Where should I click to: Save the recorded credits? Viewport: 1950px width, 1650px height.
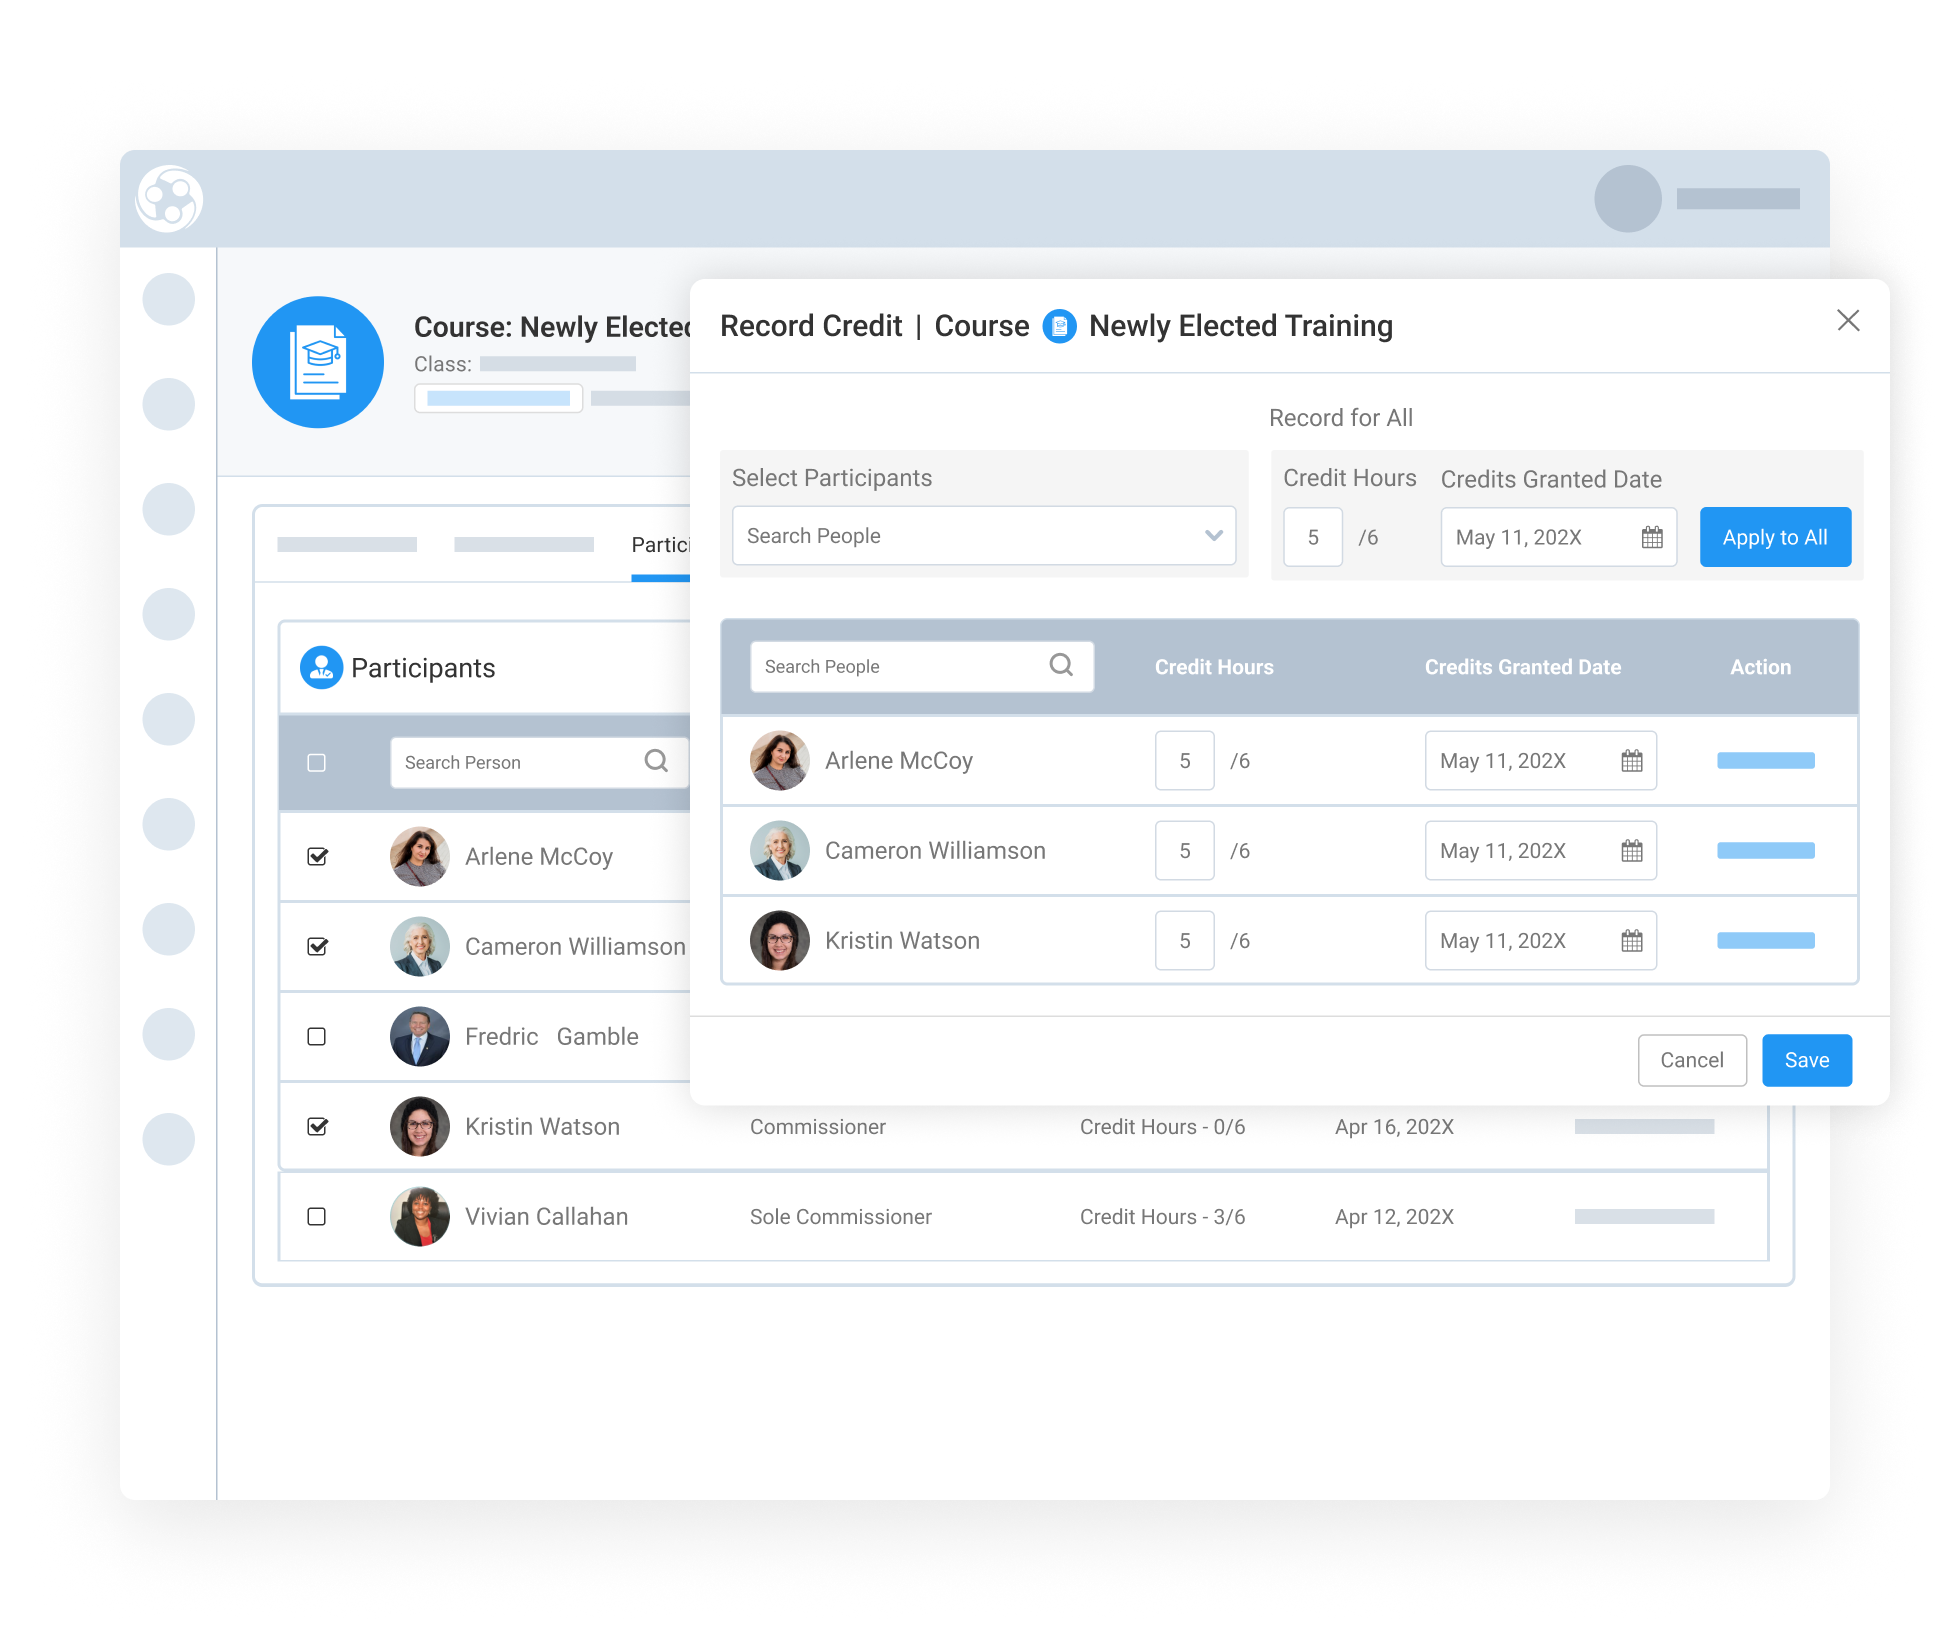click(1806, 1060)
